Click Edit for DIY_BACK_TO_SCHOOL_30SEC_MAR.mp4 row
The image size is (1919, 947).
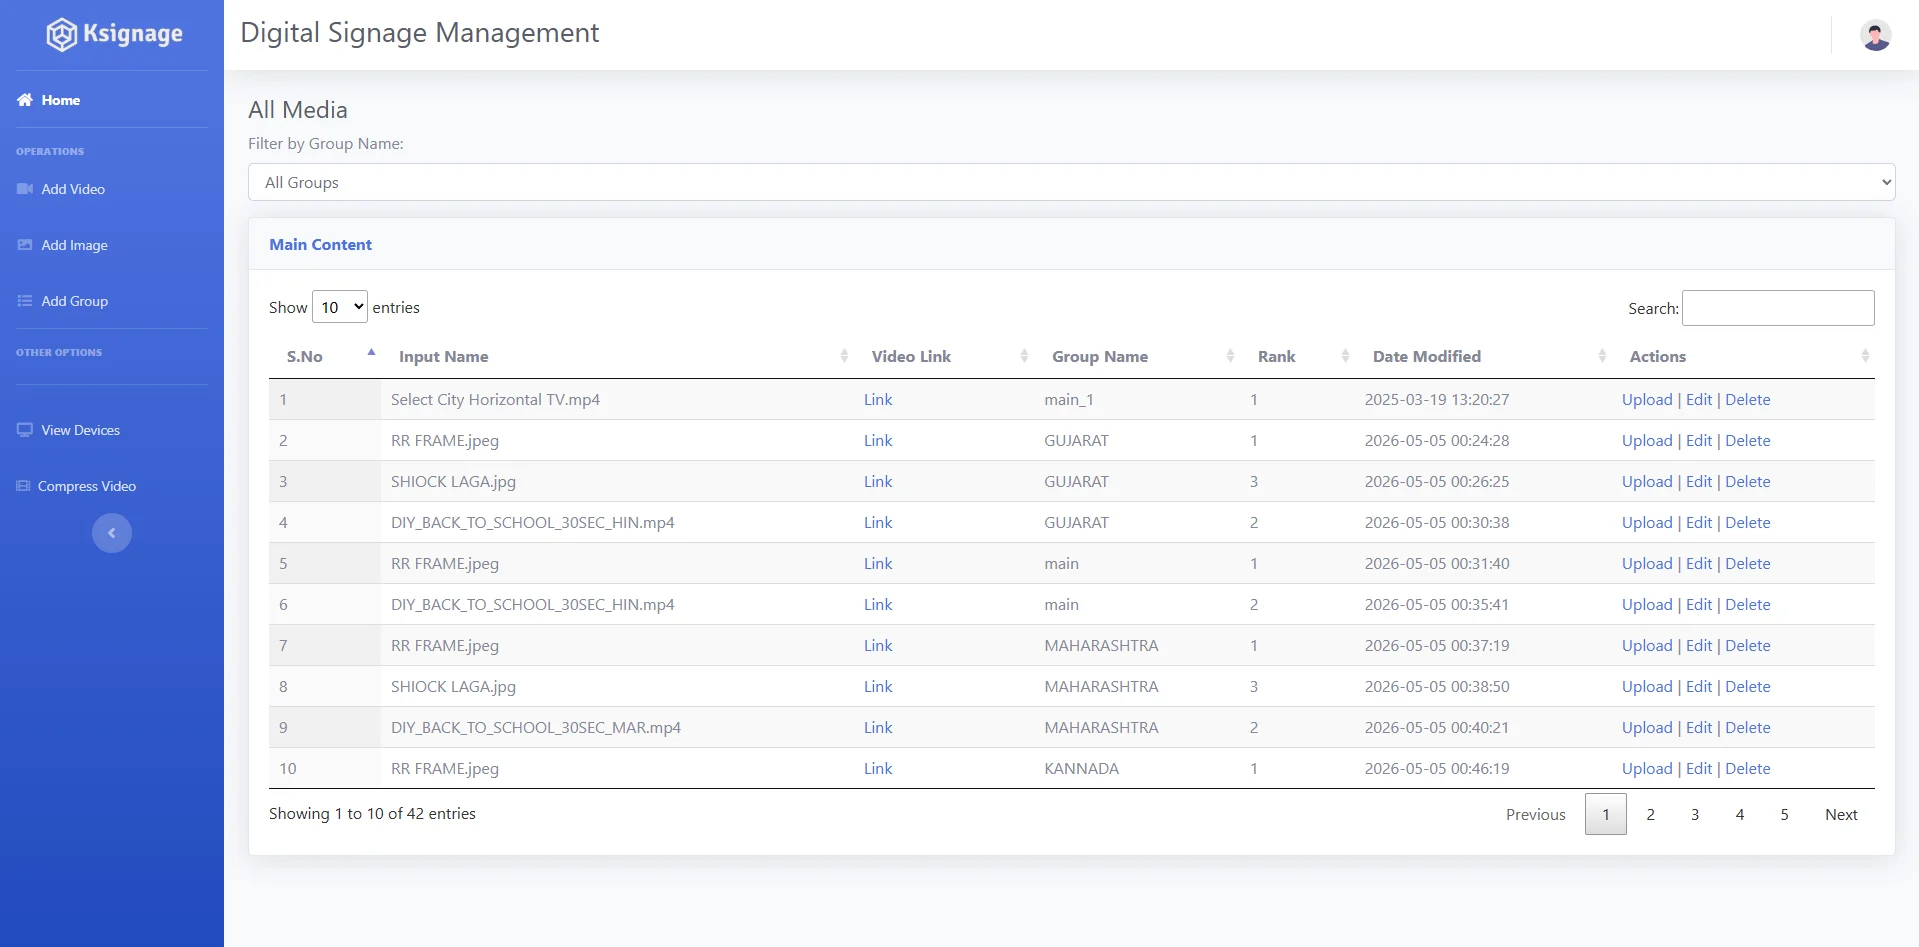point(1699,727)
